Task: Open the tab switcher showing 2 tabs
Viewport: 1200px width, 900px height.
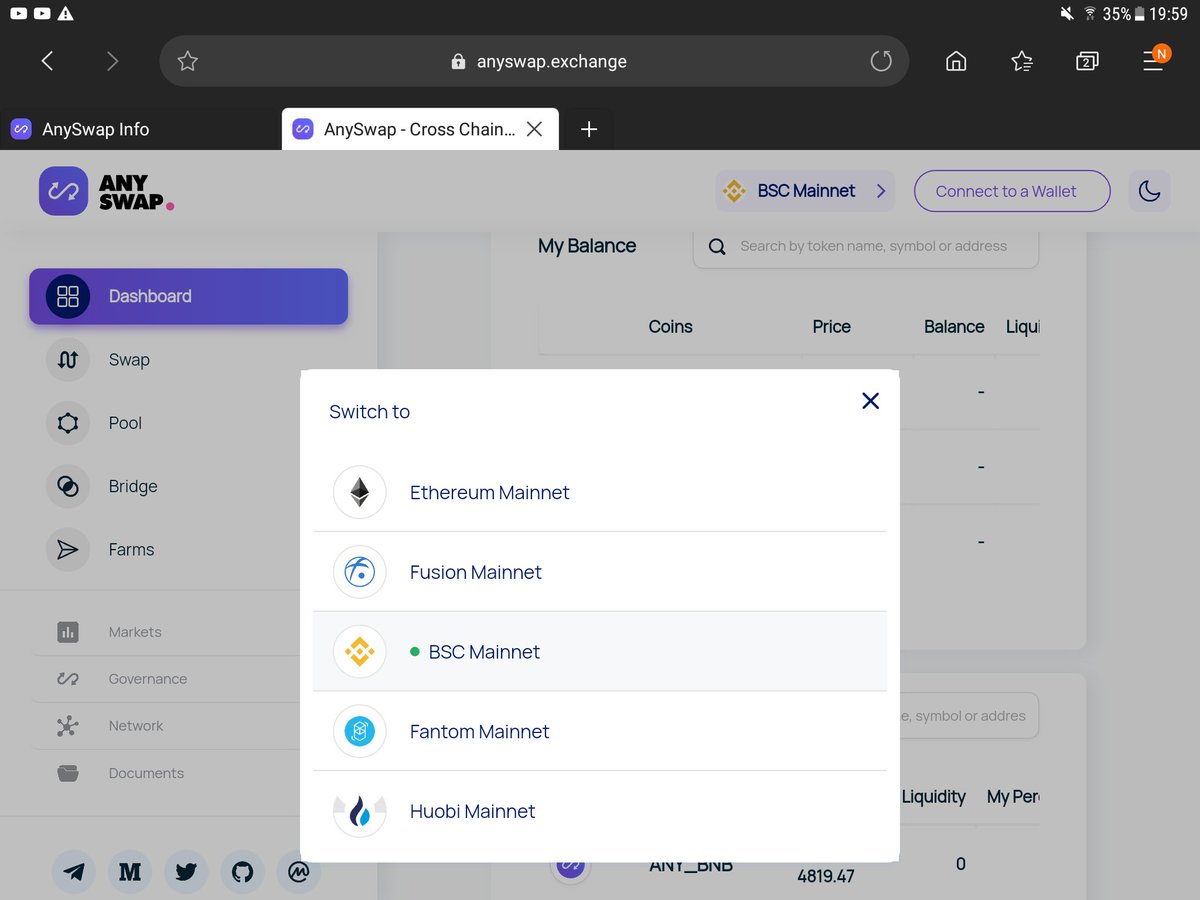Action: point(1087,61)
